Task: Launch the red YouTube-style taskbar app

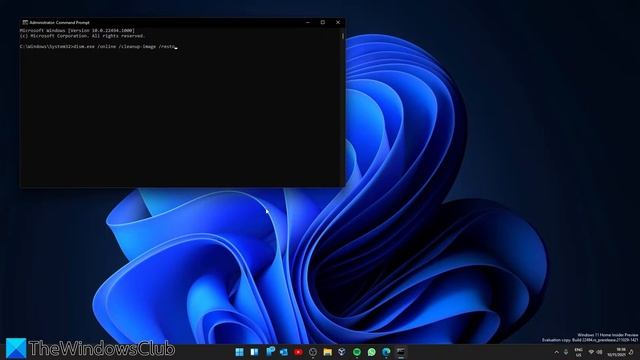Action: click(x=298, y=352)
